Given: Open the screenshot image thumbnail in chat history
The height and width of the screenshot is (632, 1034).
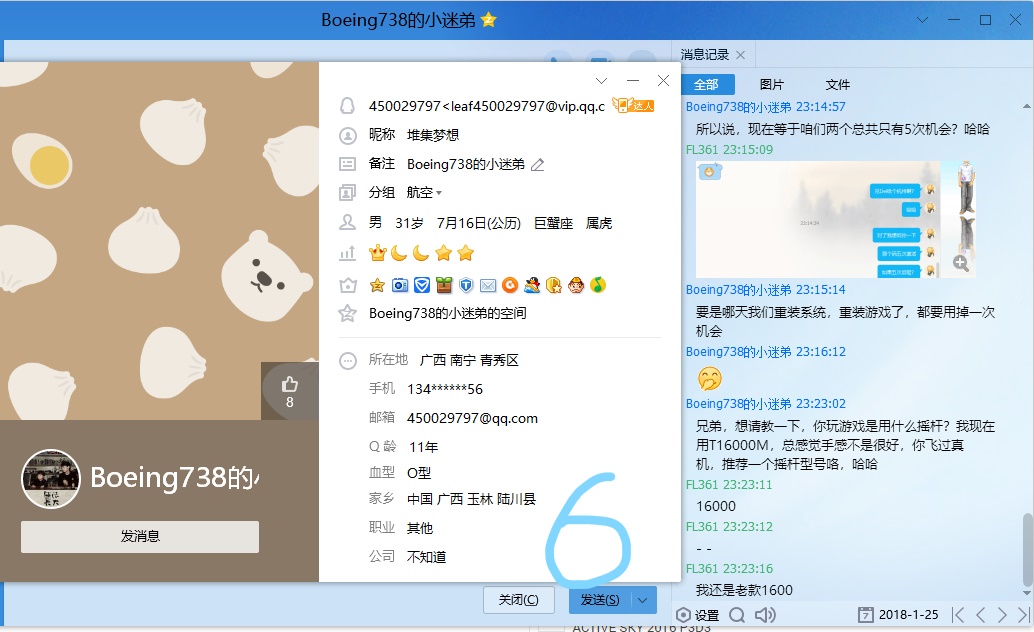Looking at the screenshot, I should point(835,219).
